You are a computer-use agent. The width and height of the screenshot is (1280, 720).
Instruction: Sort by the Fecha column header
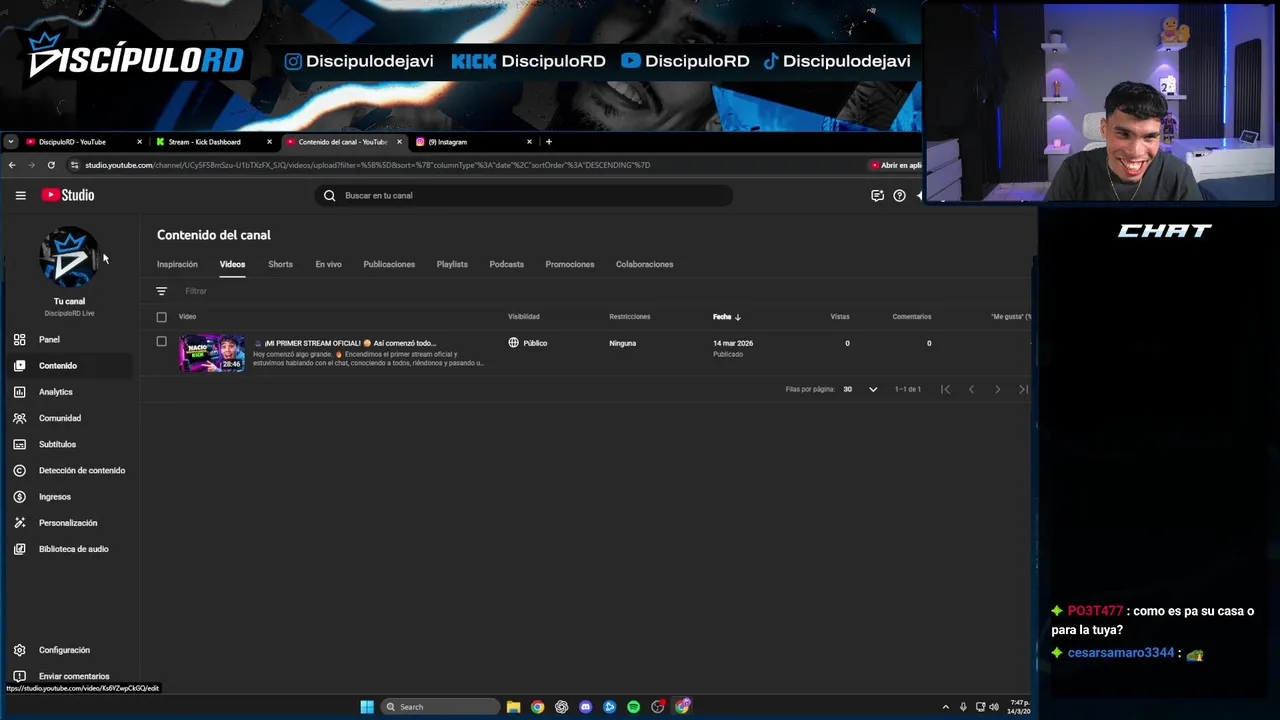727,317
